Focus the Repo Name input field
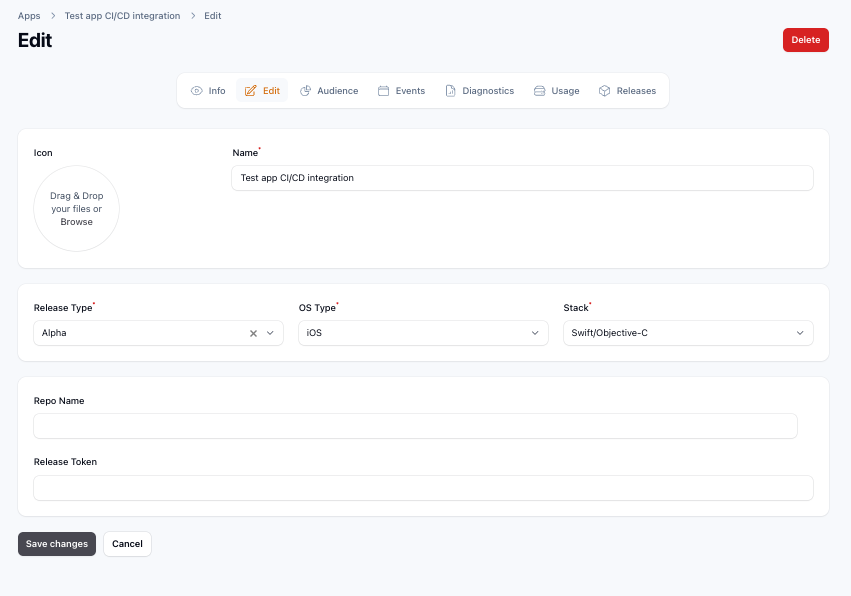Viewport: 851px width, 596px height. click(x=415, y=426)
